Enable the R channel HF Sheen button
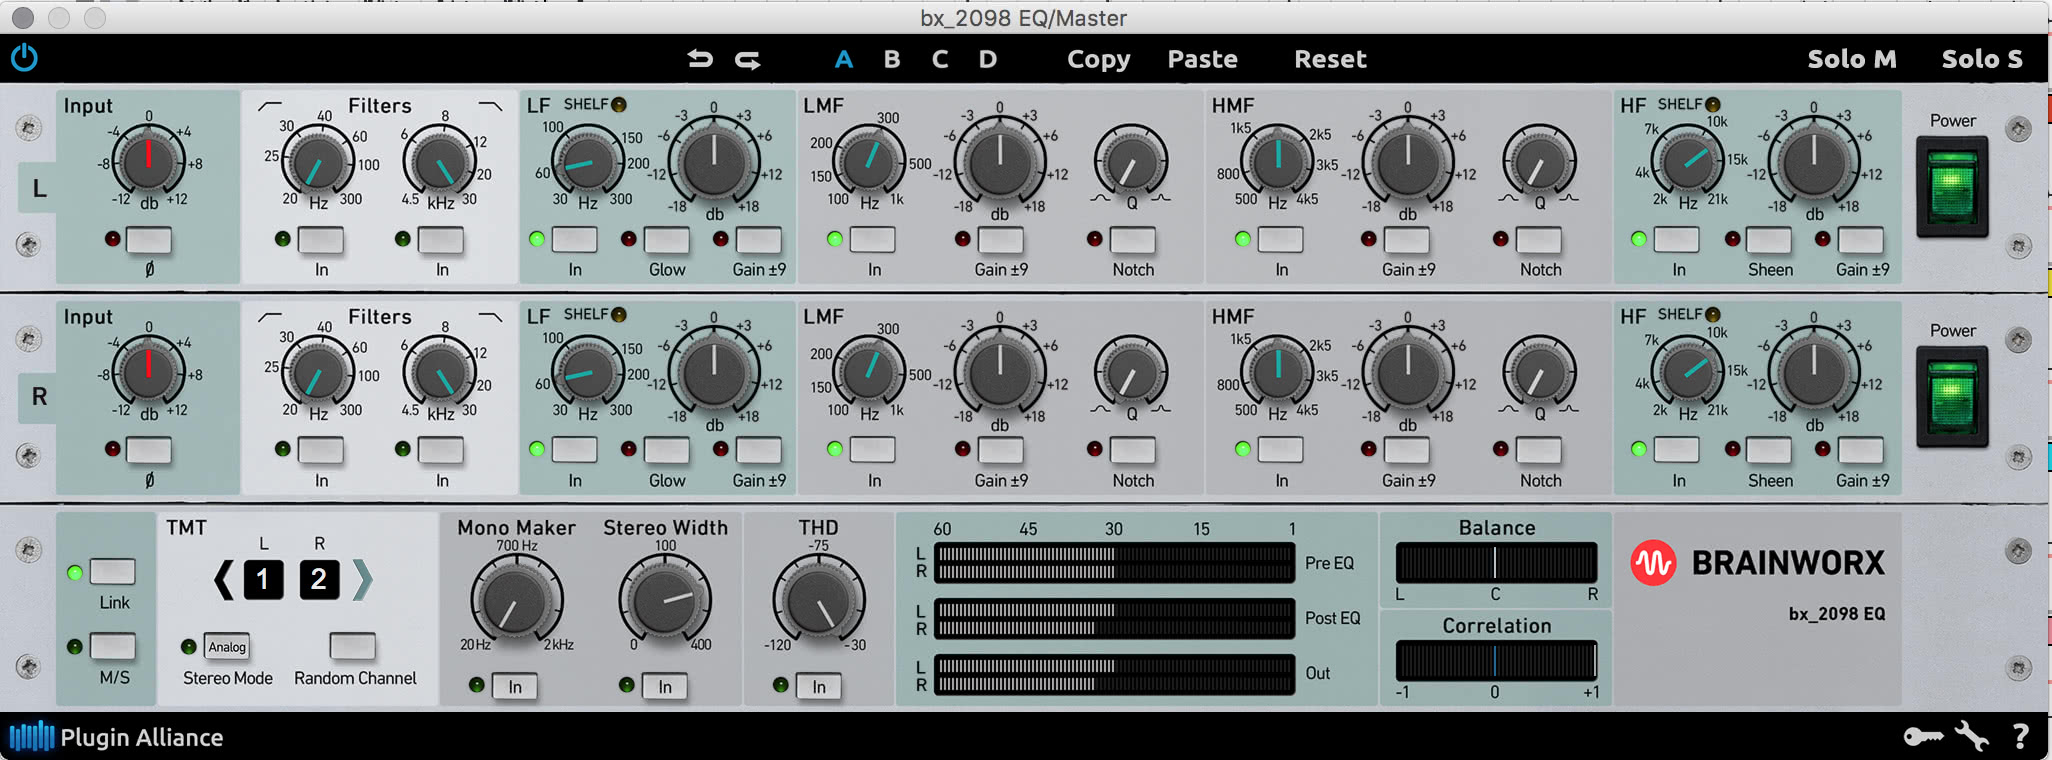This screenshot has width=2052, height=760. [1769, 451]
